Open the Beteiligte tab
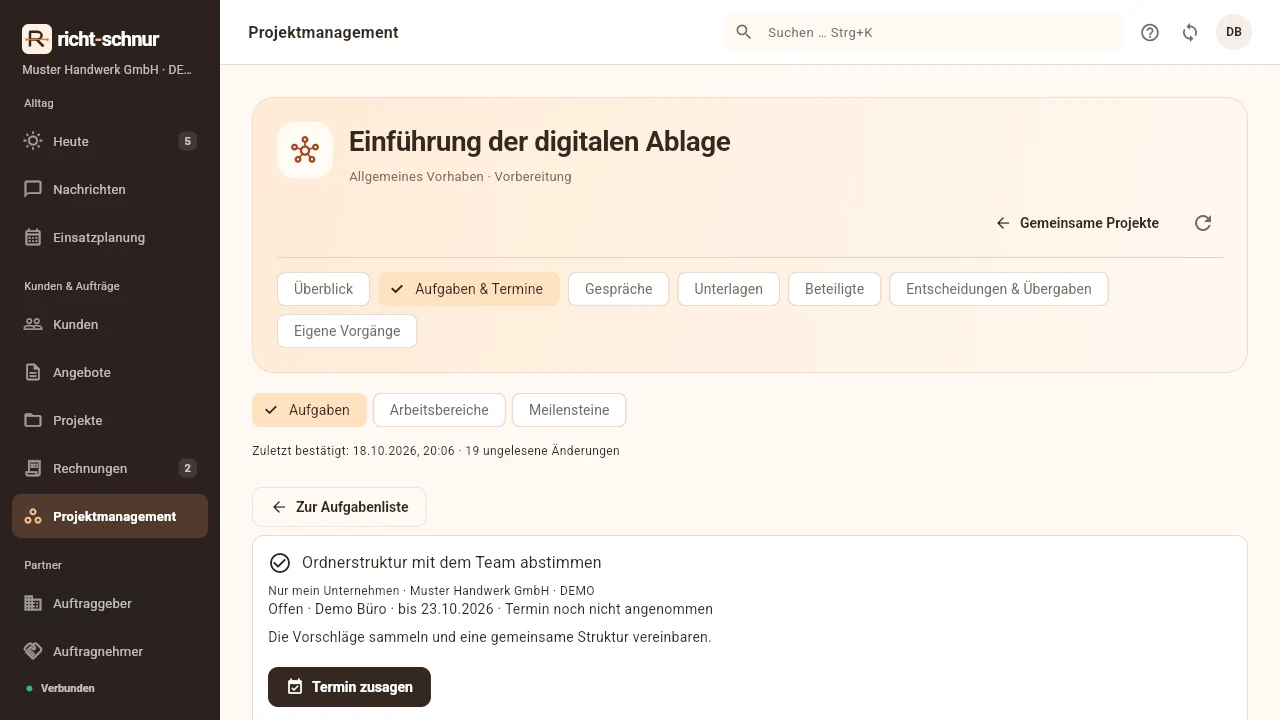Viewport: 1280px width, 720px height. tap(834, 289)
